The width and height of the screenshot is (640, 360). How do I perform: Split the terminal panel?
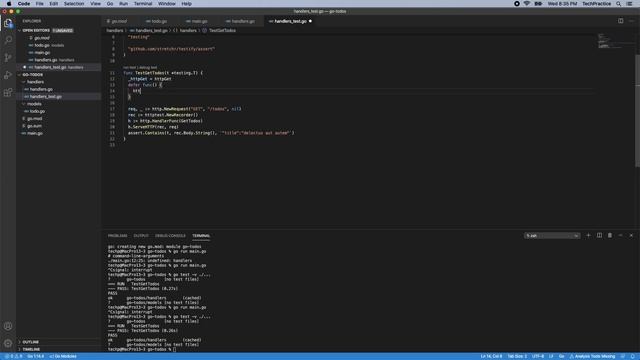click(x=599, y=236)
